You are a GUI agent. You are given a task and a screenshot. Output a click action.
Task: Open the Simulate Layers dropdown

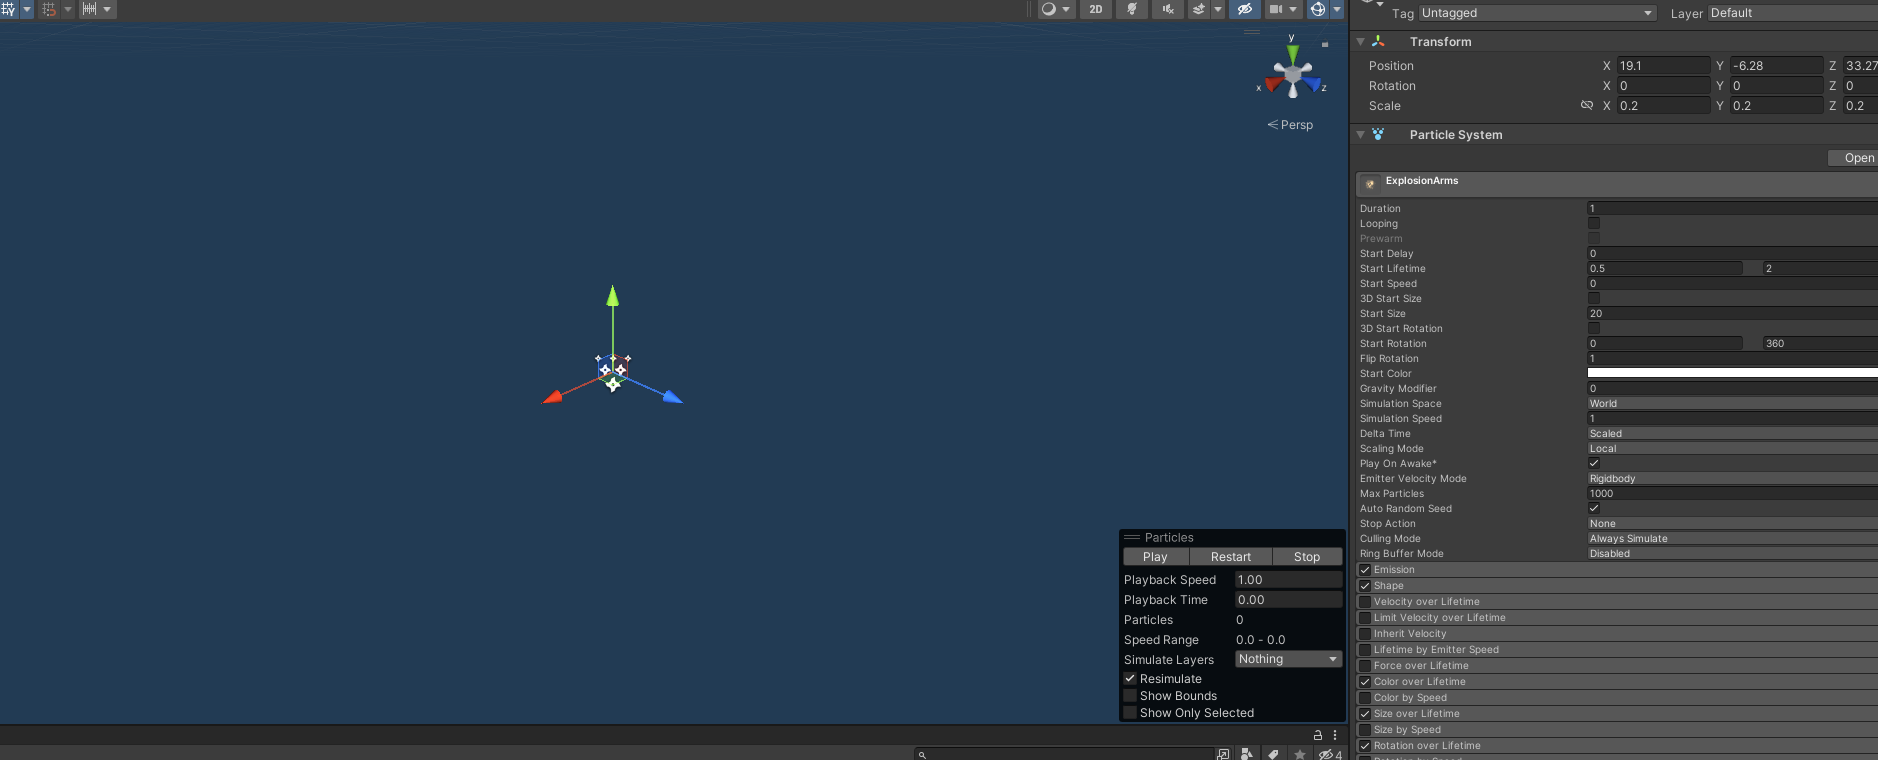(1288, 659)
